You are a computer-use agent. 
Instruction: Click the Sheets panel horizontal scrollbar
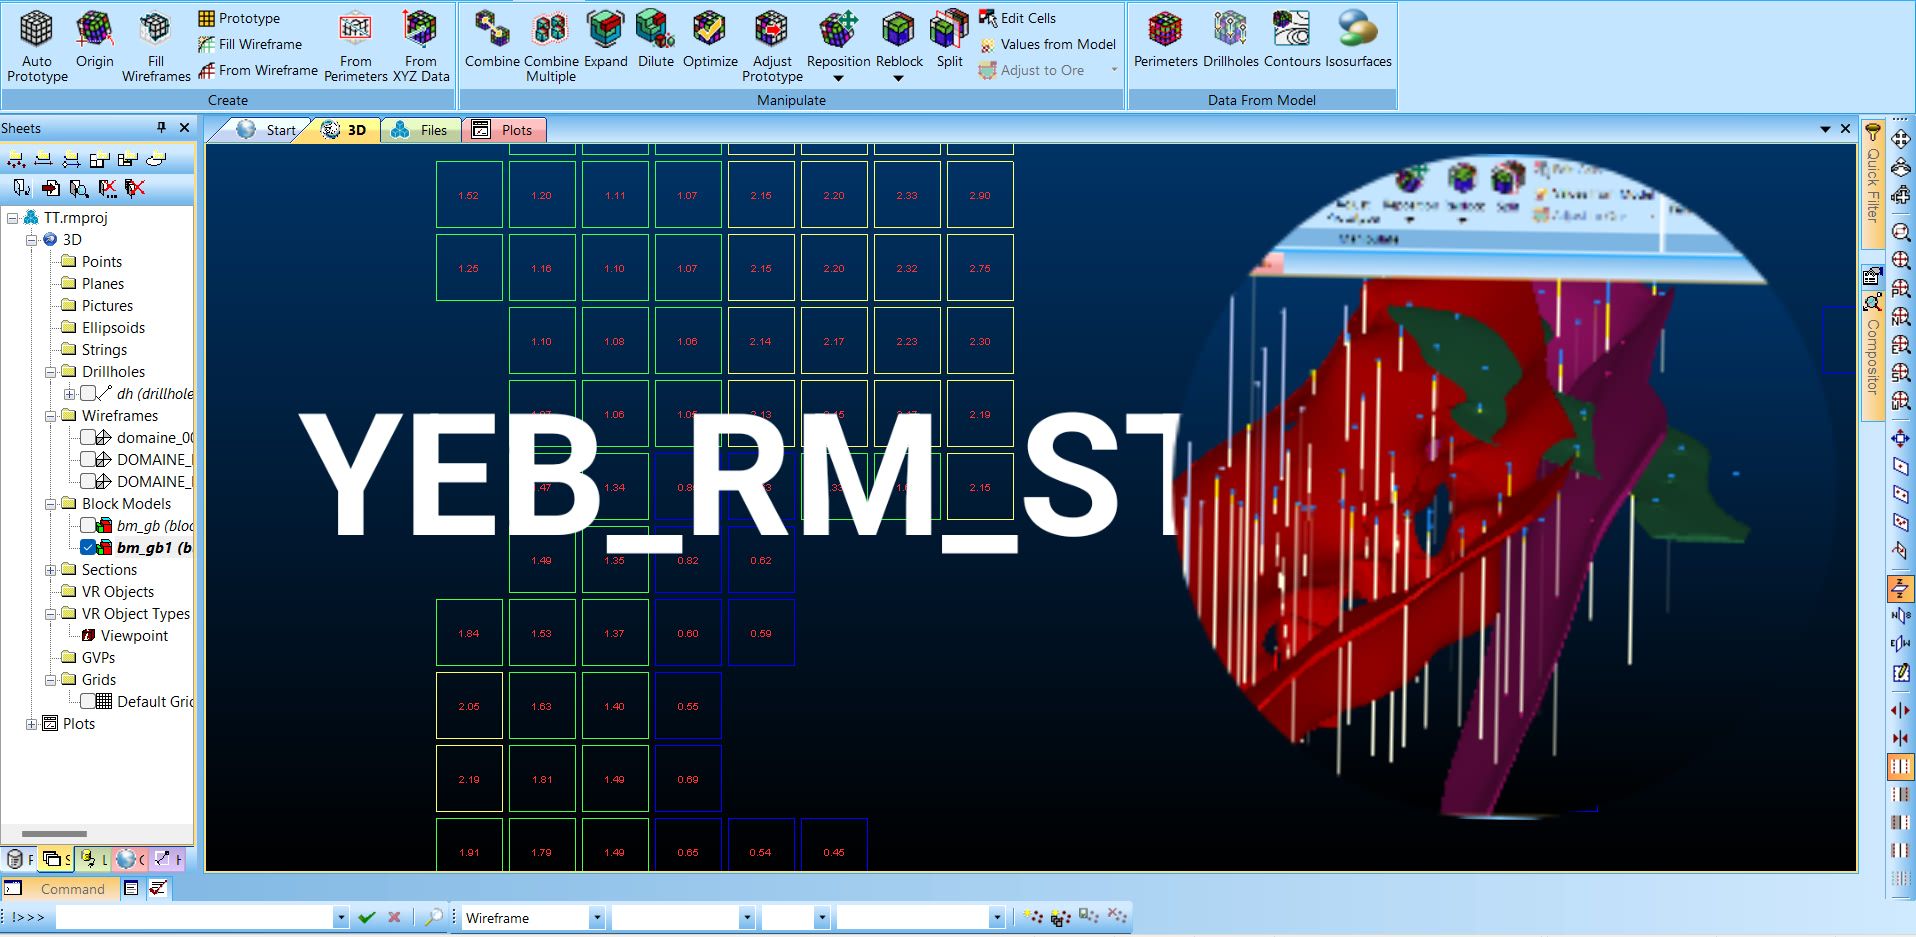tap(54, 833)
